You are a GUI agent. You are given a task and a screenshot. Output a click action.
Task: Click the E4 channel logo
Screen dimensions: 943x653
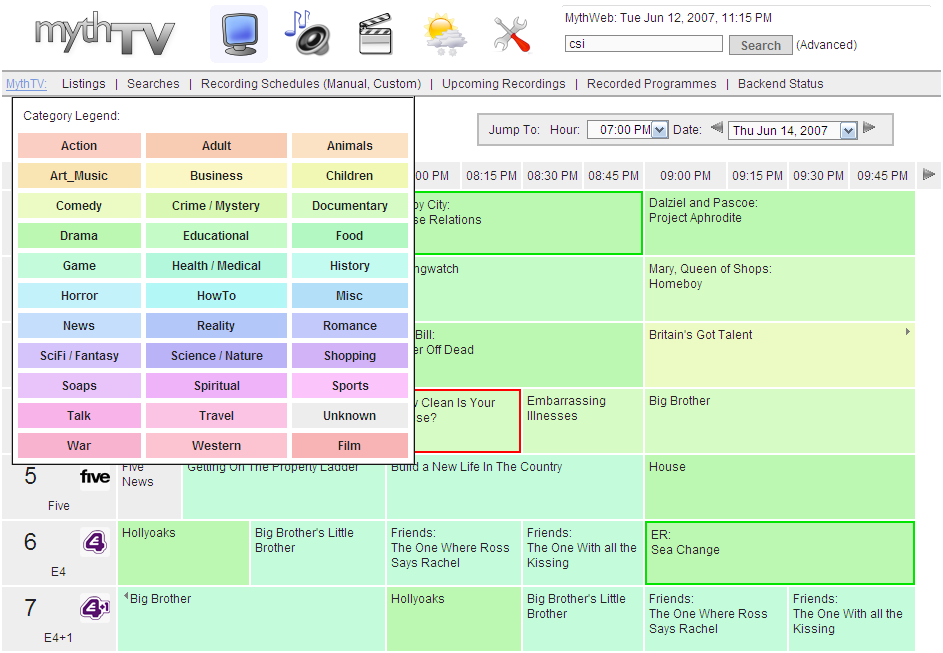click(x=95, y=542)
